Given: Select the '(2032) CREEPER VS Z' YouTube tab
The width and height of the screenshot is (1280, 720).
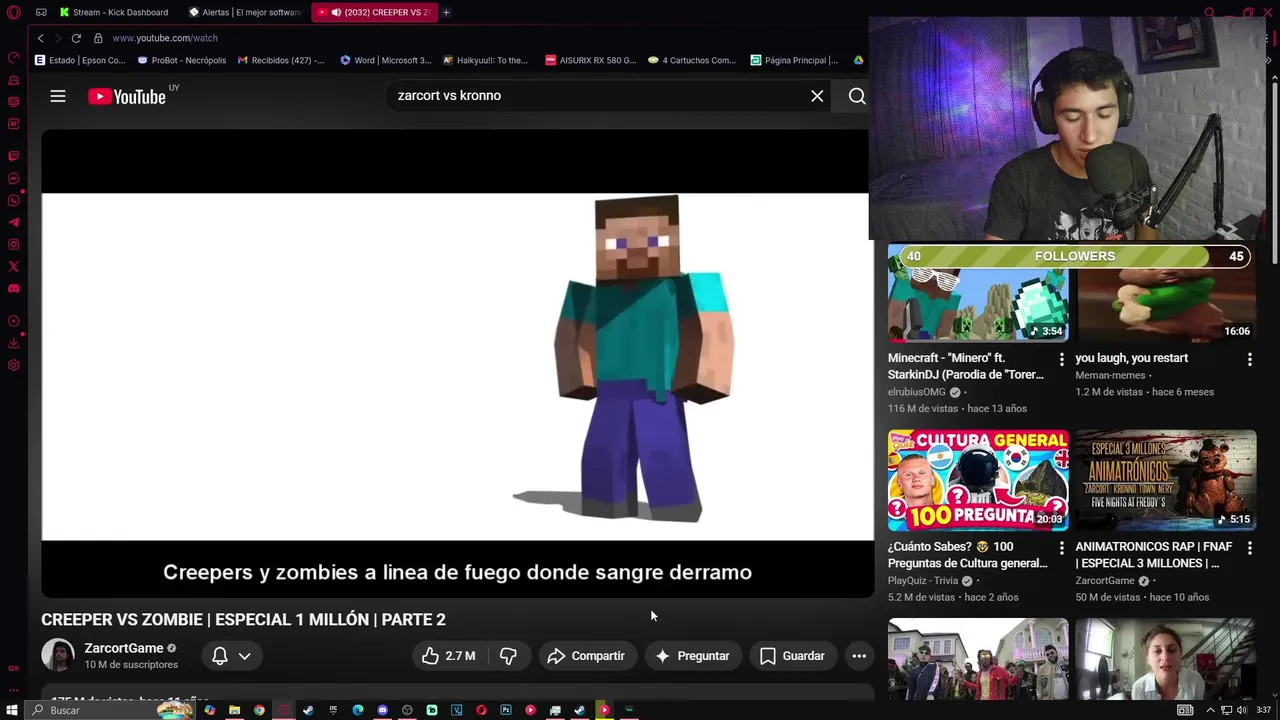Looking at the screenshot, I should tap(373, 12).
